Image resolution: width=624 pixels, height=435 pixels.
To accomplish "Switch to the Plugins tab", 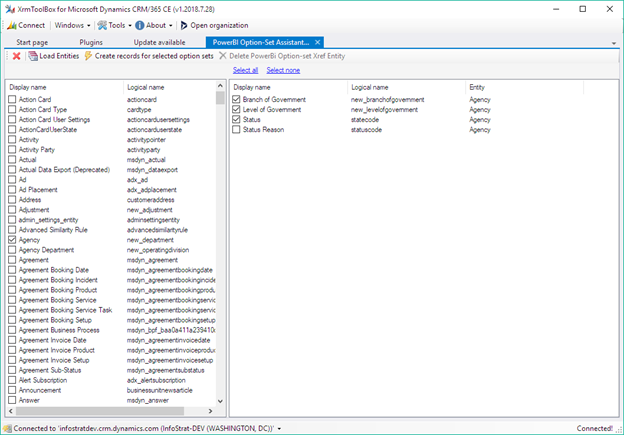I will tap(91, 42).
